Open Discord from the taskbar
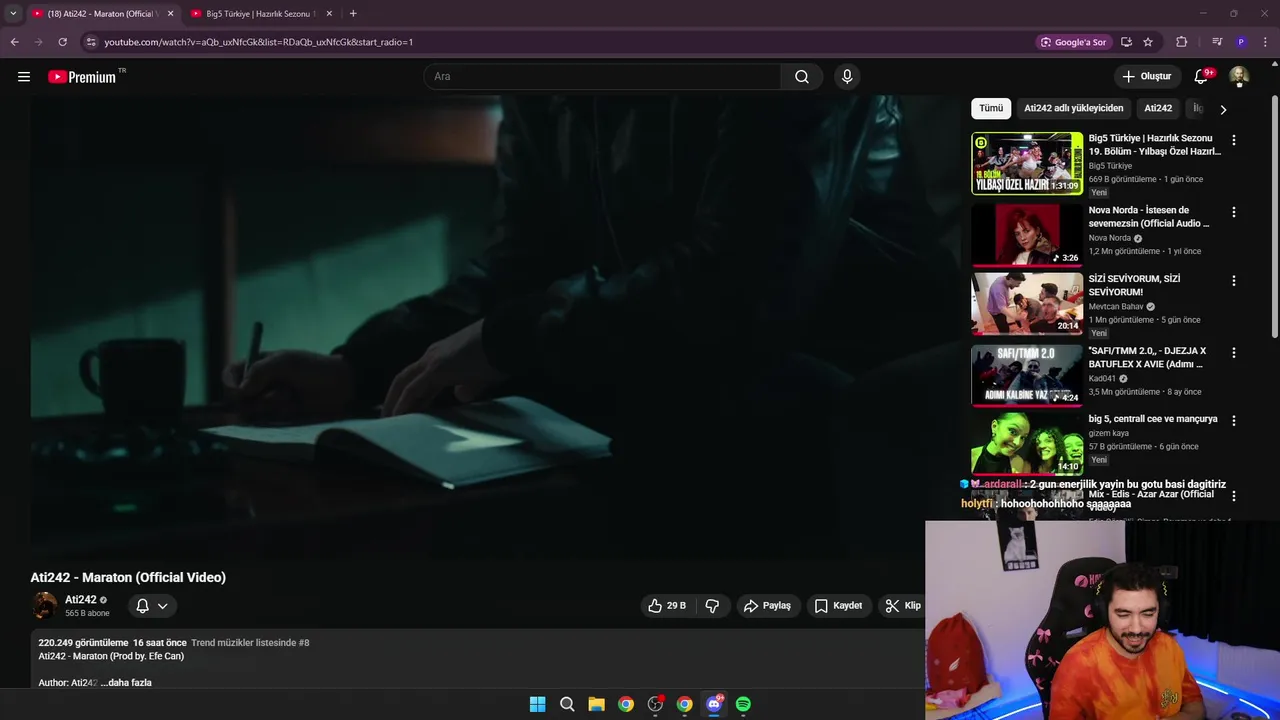Viewport: 1280px width, 720px height. point(714,704)
